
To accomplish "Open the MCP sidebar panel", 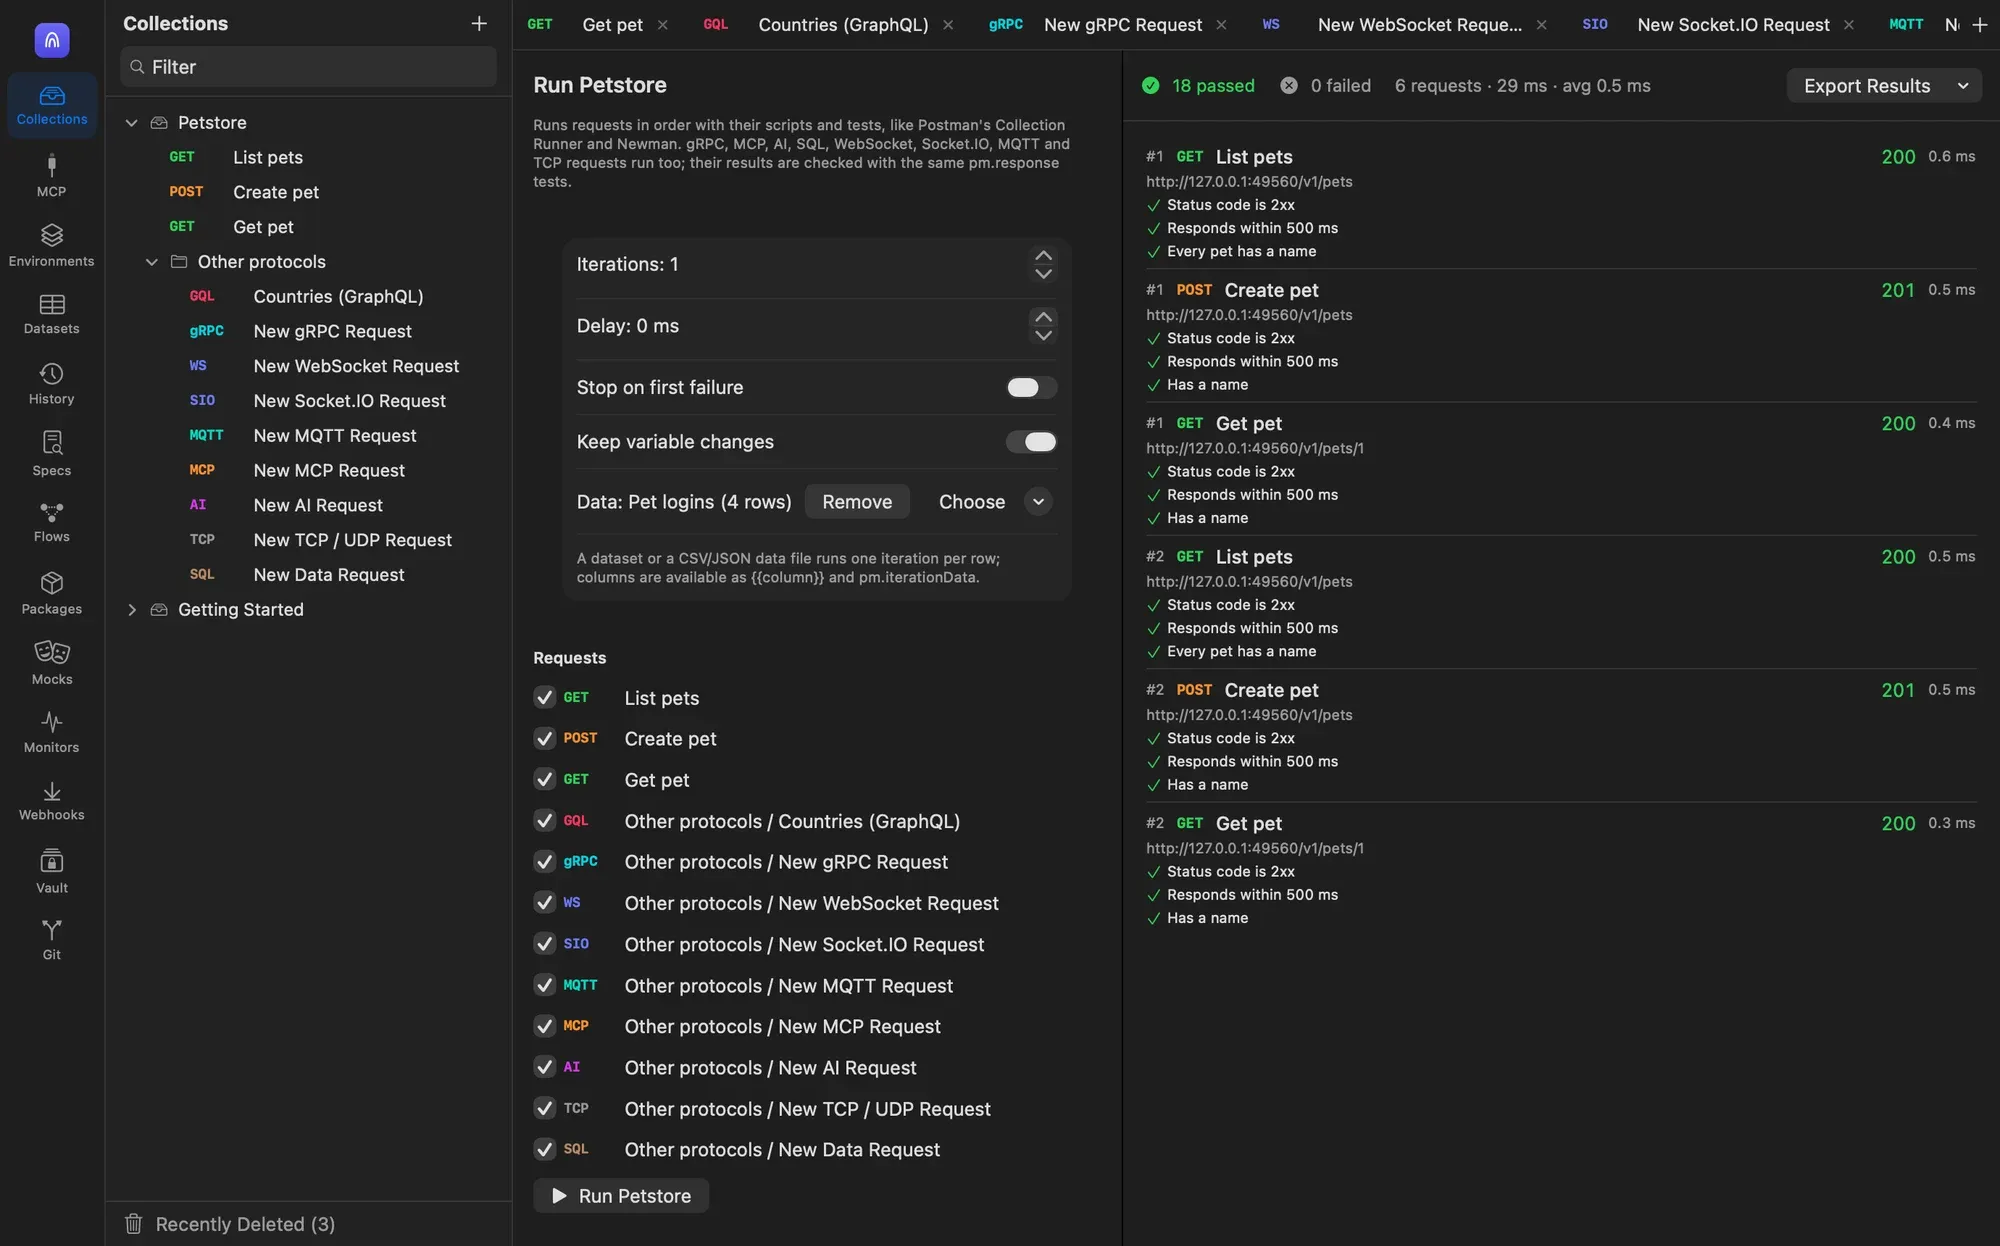I will 51,176.
